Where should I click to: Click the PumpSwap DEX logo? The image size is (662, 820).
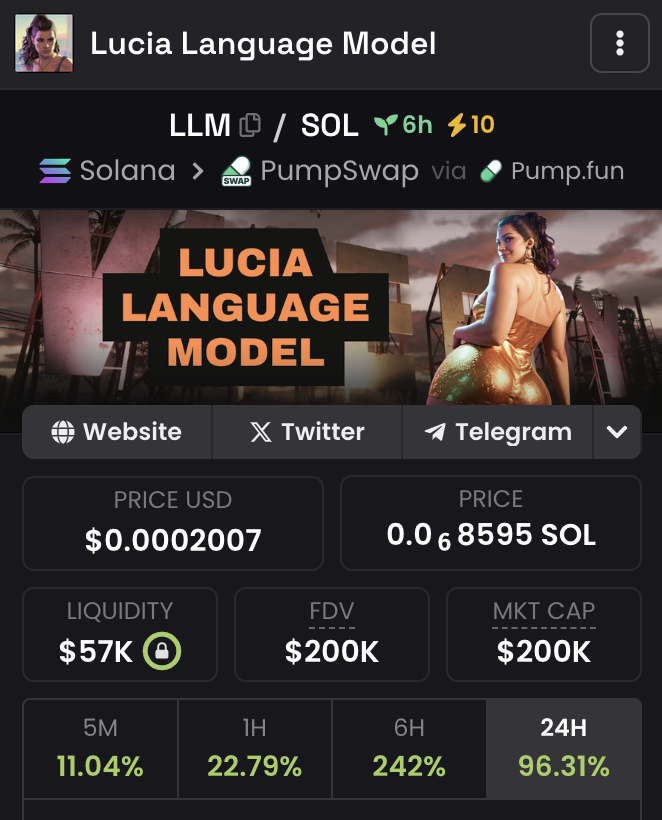[236, 171]
